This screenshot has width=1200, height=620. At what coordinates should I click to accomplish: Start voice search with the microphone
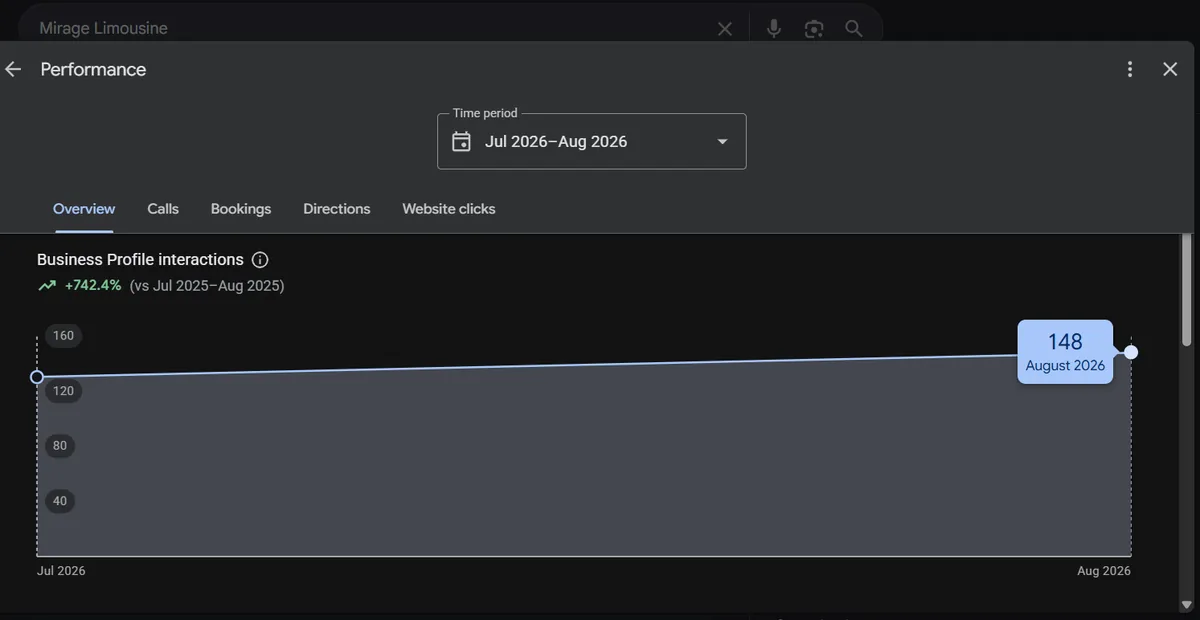[774, 29]
